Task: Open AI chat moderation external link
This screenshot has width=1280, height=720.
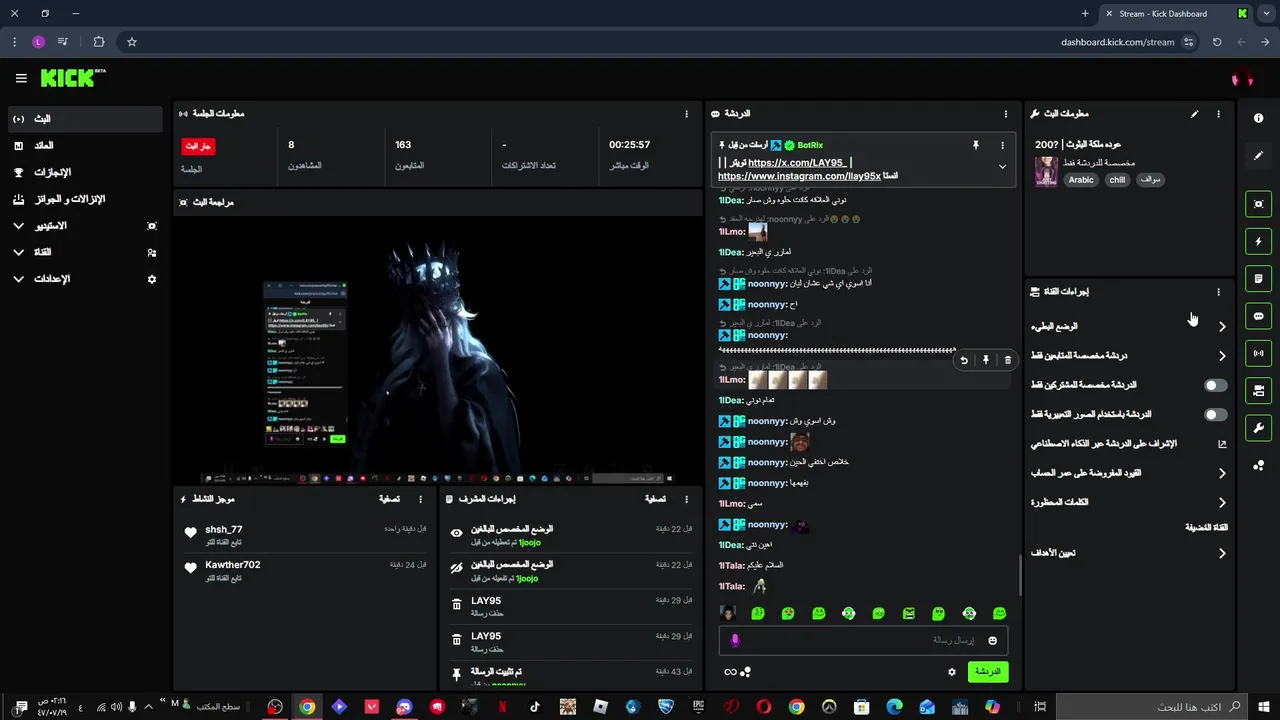Action: (1222, 444)
